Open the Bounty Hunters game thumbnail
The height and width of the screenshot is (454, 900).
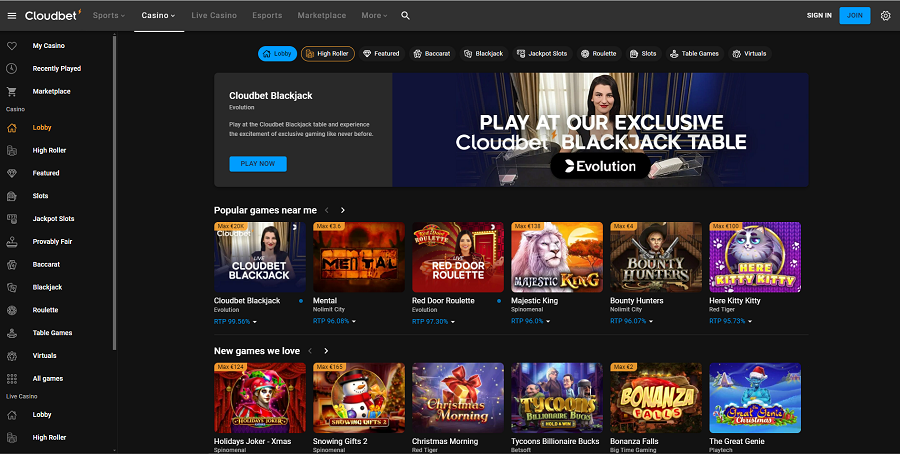(656, 257)
